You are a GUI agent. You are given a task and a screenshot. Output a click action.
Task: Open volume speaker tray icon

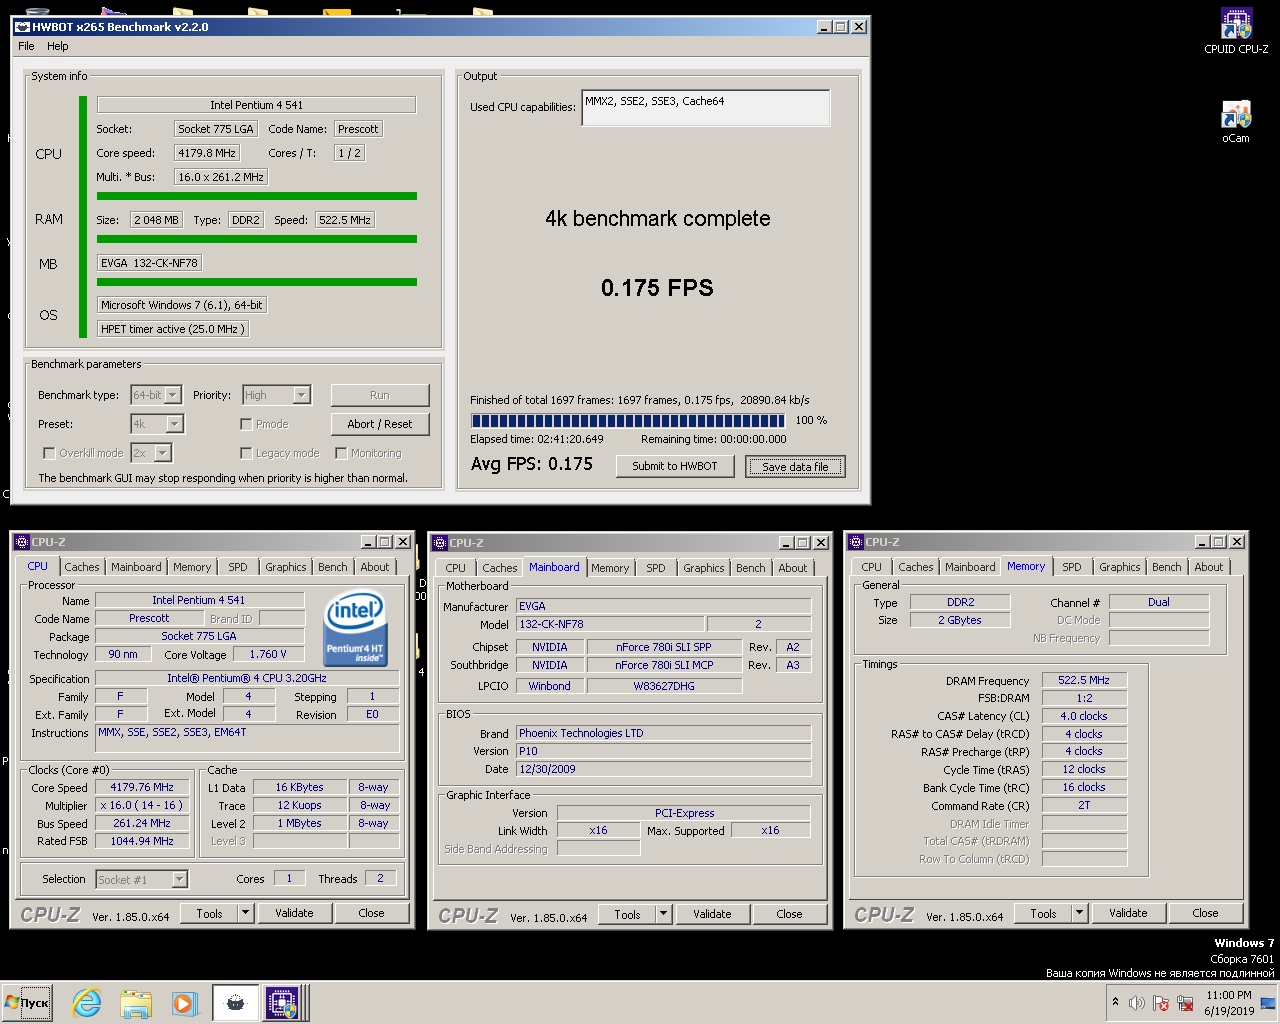coord(1137,1003)
